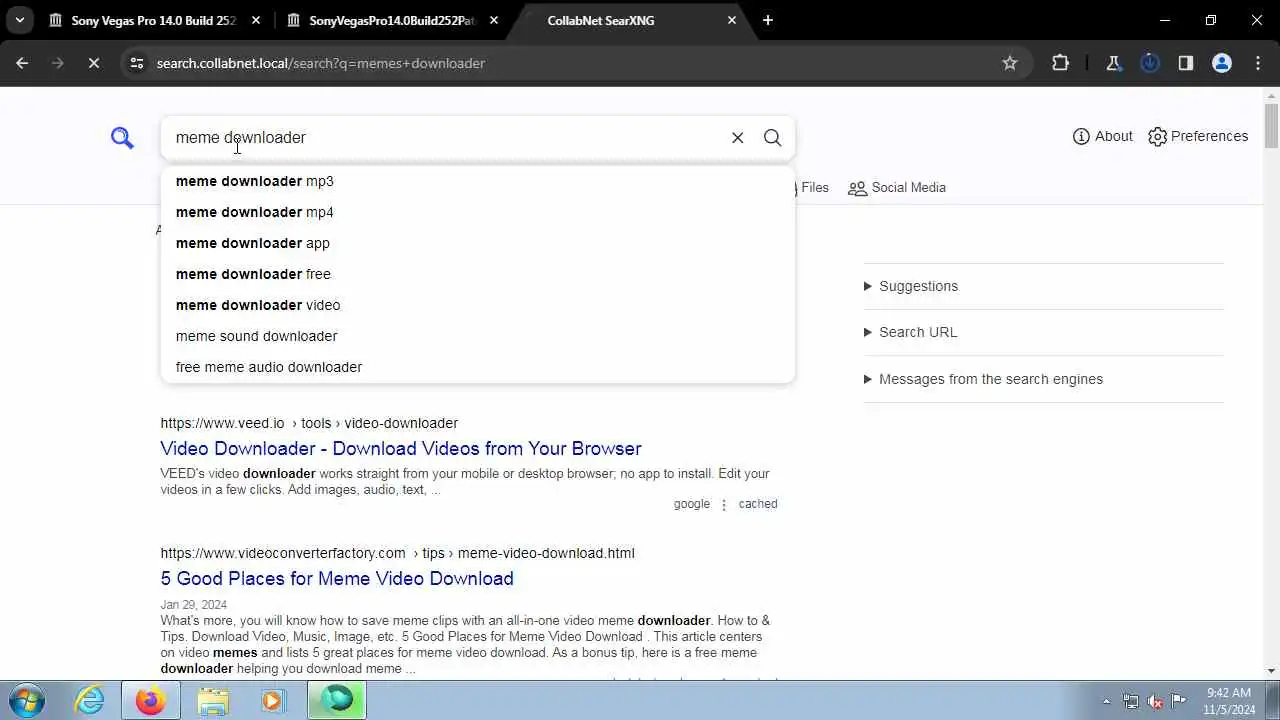
Task: Open tab search dropdown arrow
Action: 20,20
